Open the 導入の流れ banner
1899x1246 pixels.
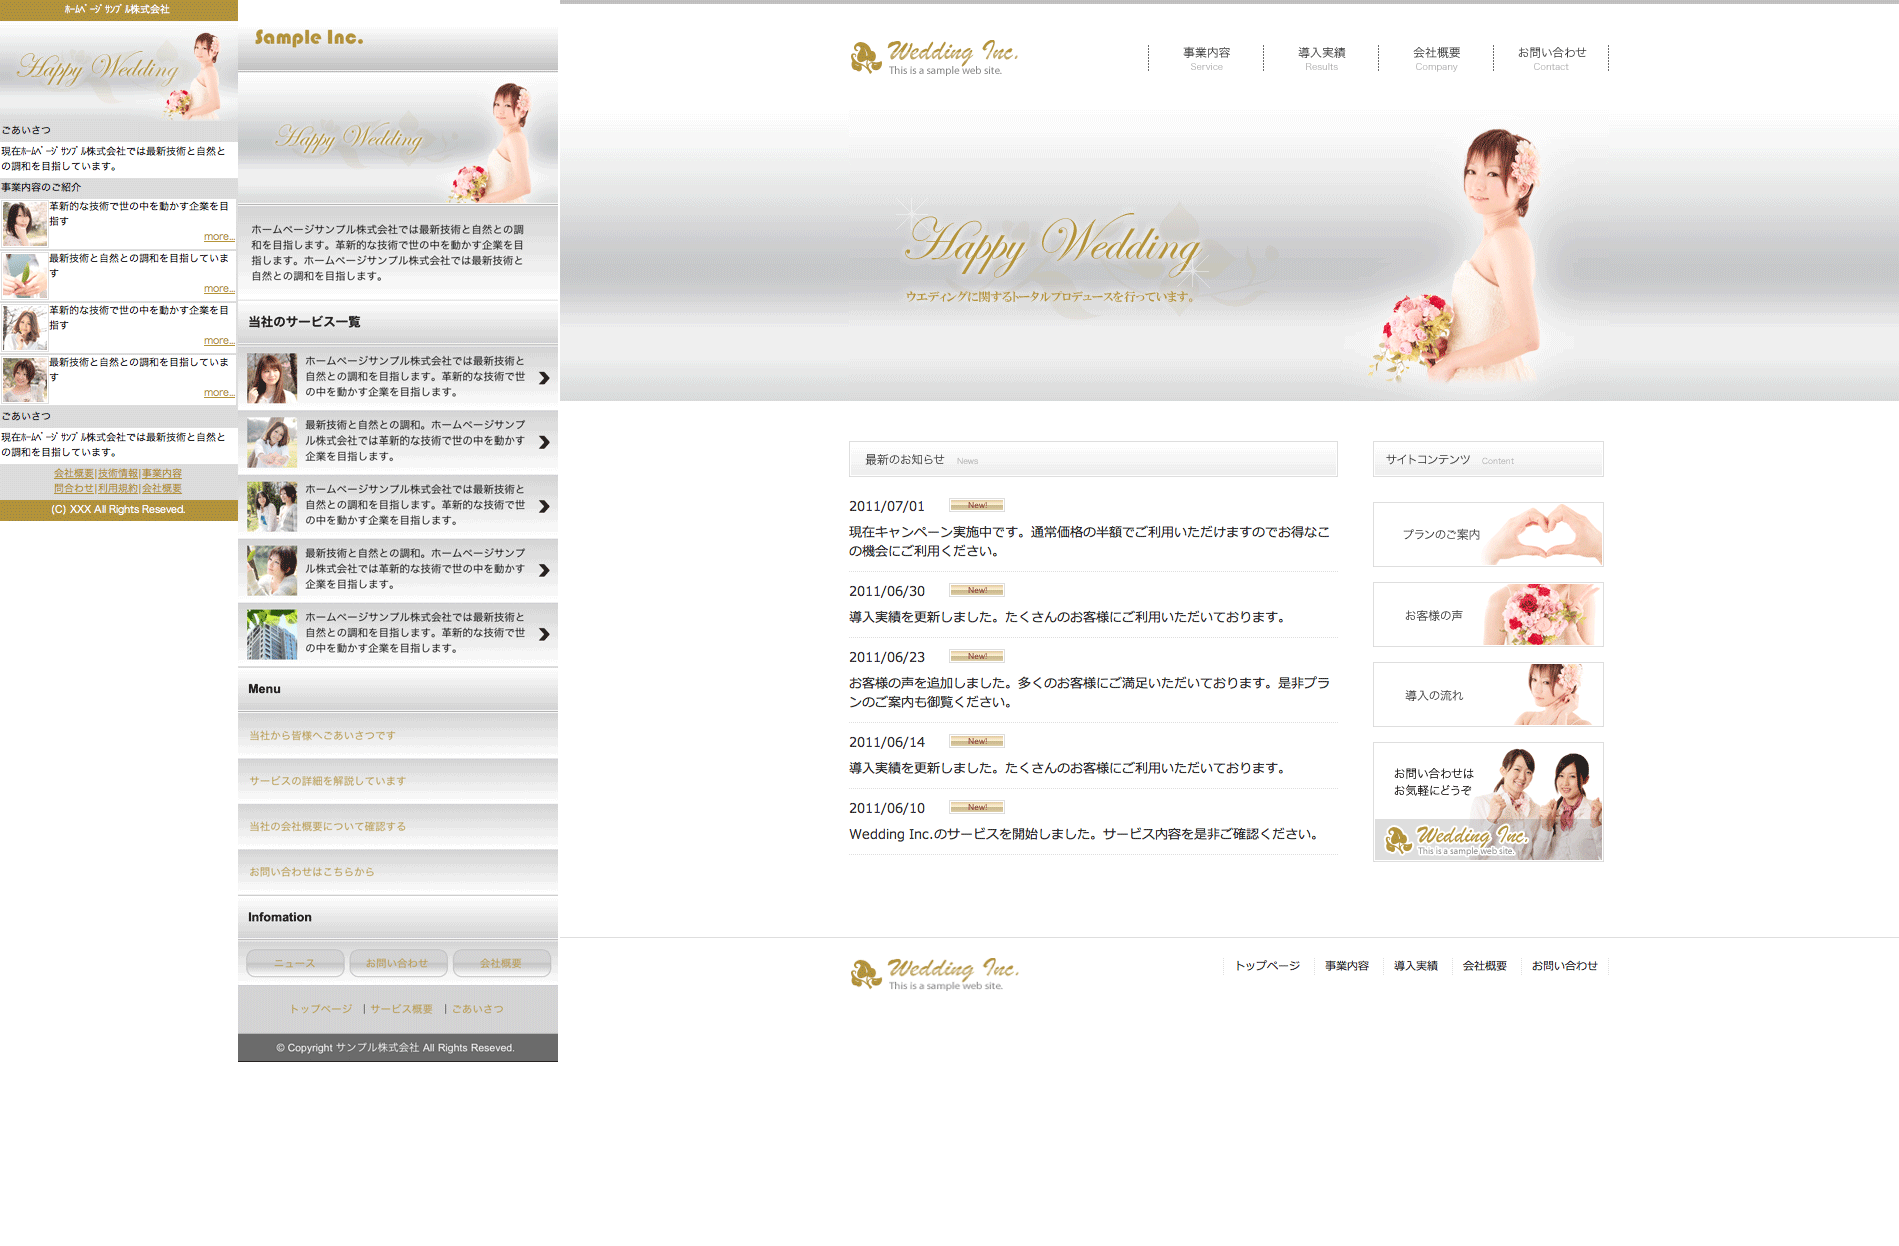1487,695
